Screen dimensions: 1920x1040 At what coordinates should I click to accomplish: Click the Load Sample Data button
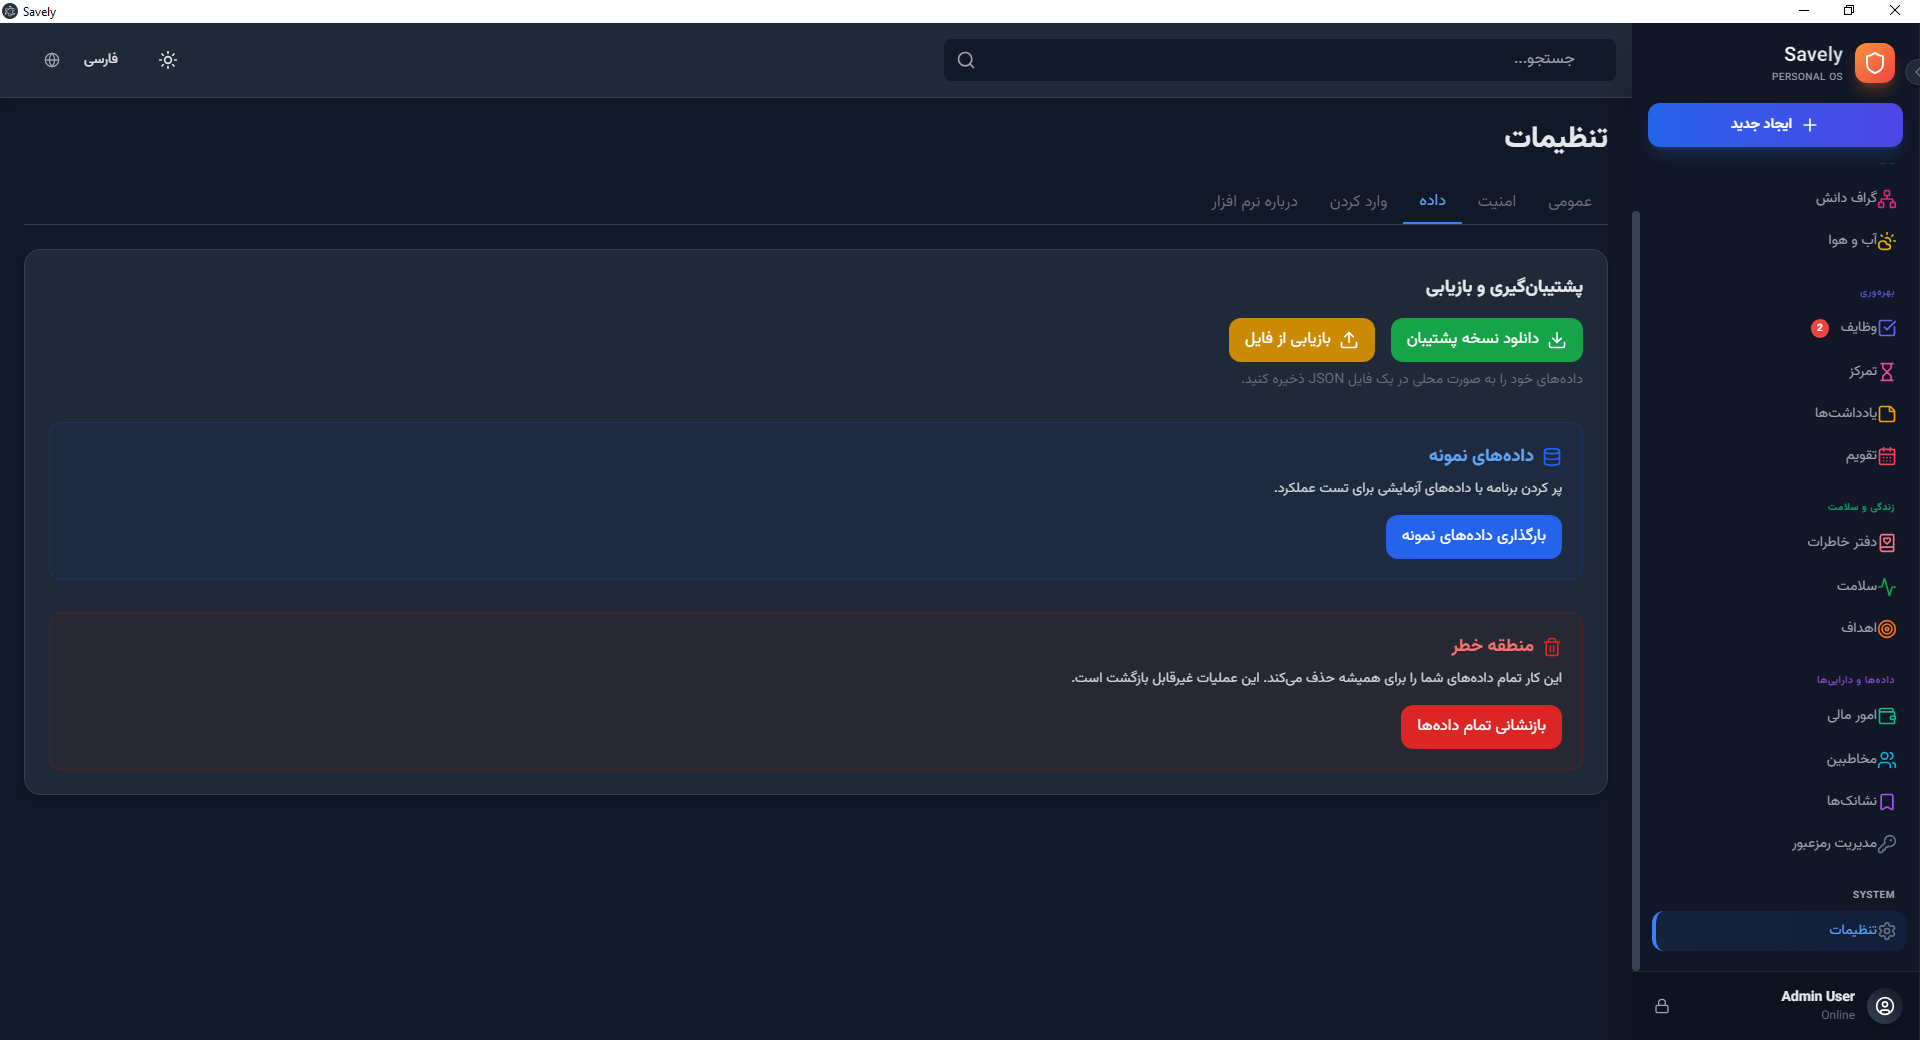click(1473, 537)
